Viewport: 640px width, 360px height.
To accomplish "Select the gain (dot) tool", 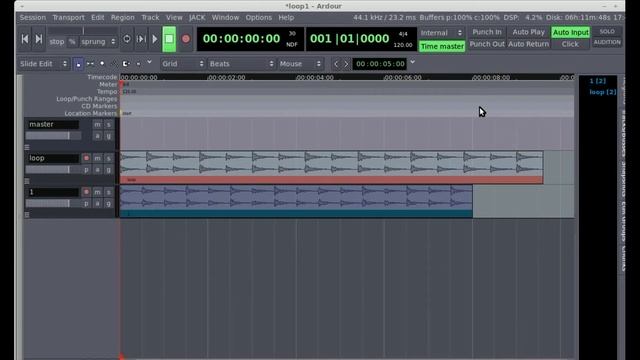I will click(102, 64).
